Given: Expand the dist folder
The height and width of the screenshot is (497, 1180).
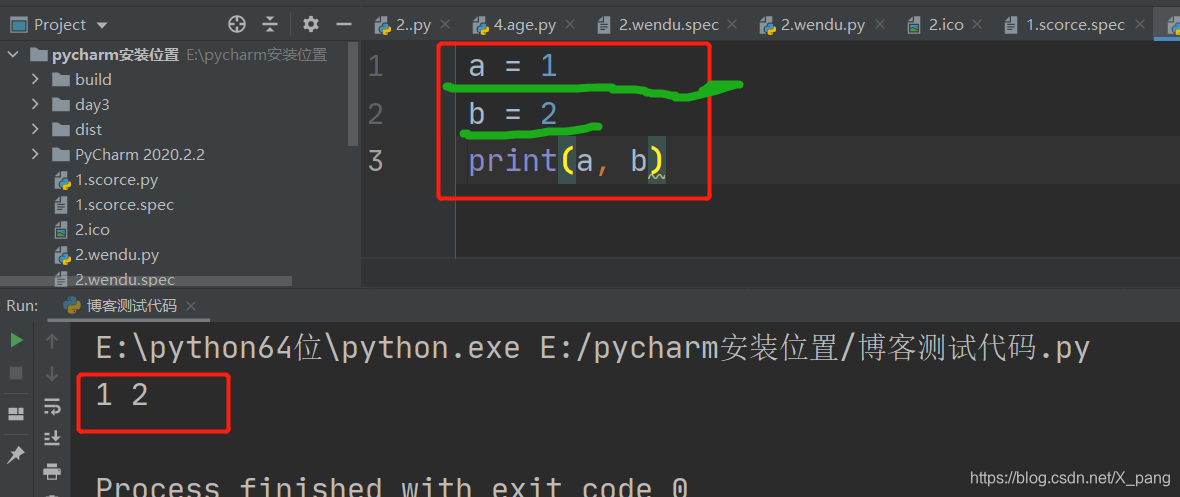Looking at the screenshot, I should click(x=35, y=130).
